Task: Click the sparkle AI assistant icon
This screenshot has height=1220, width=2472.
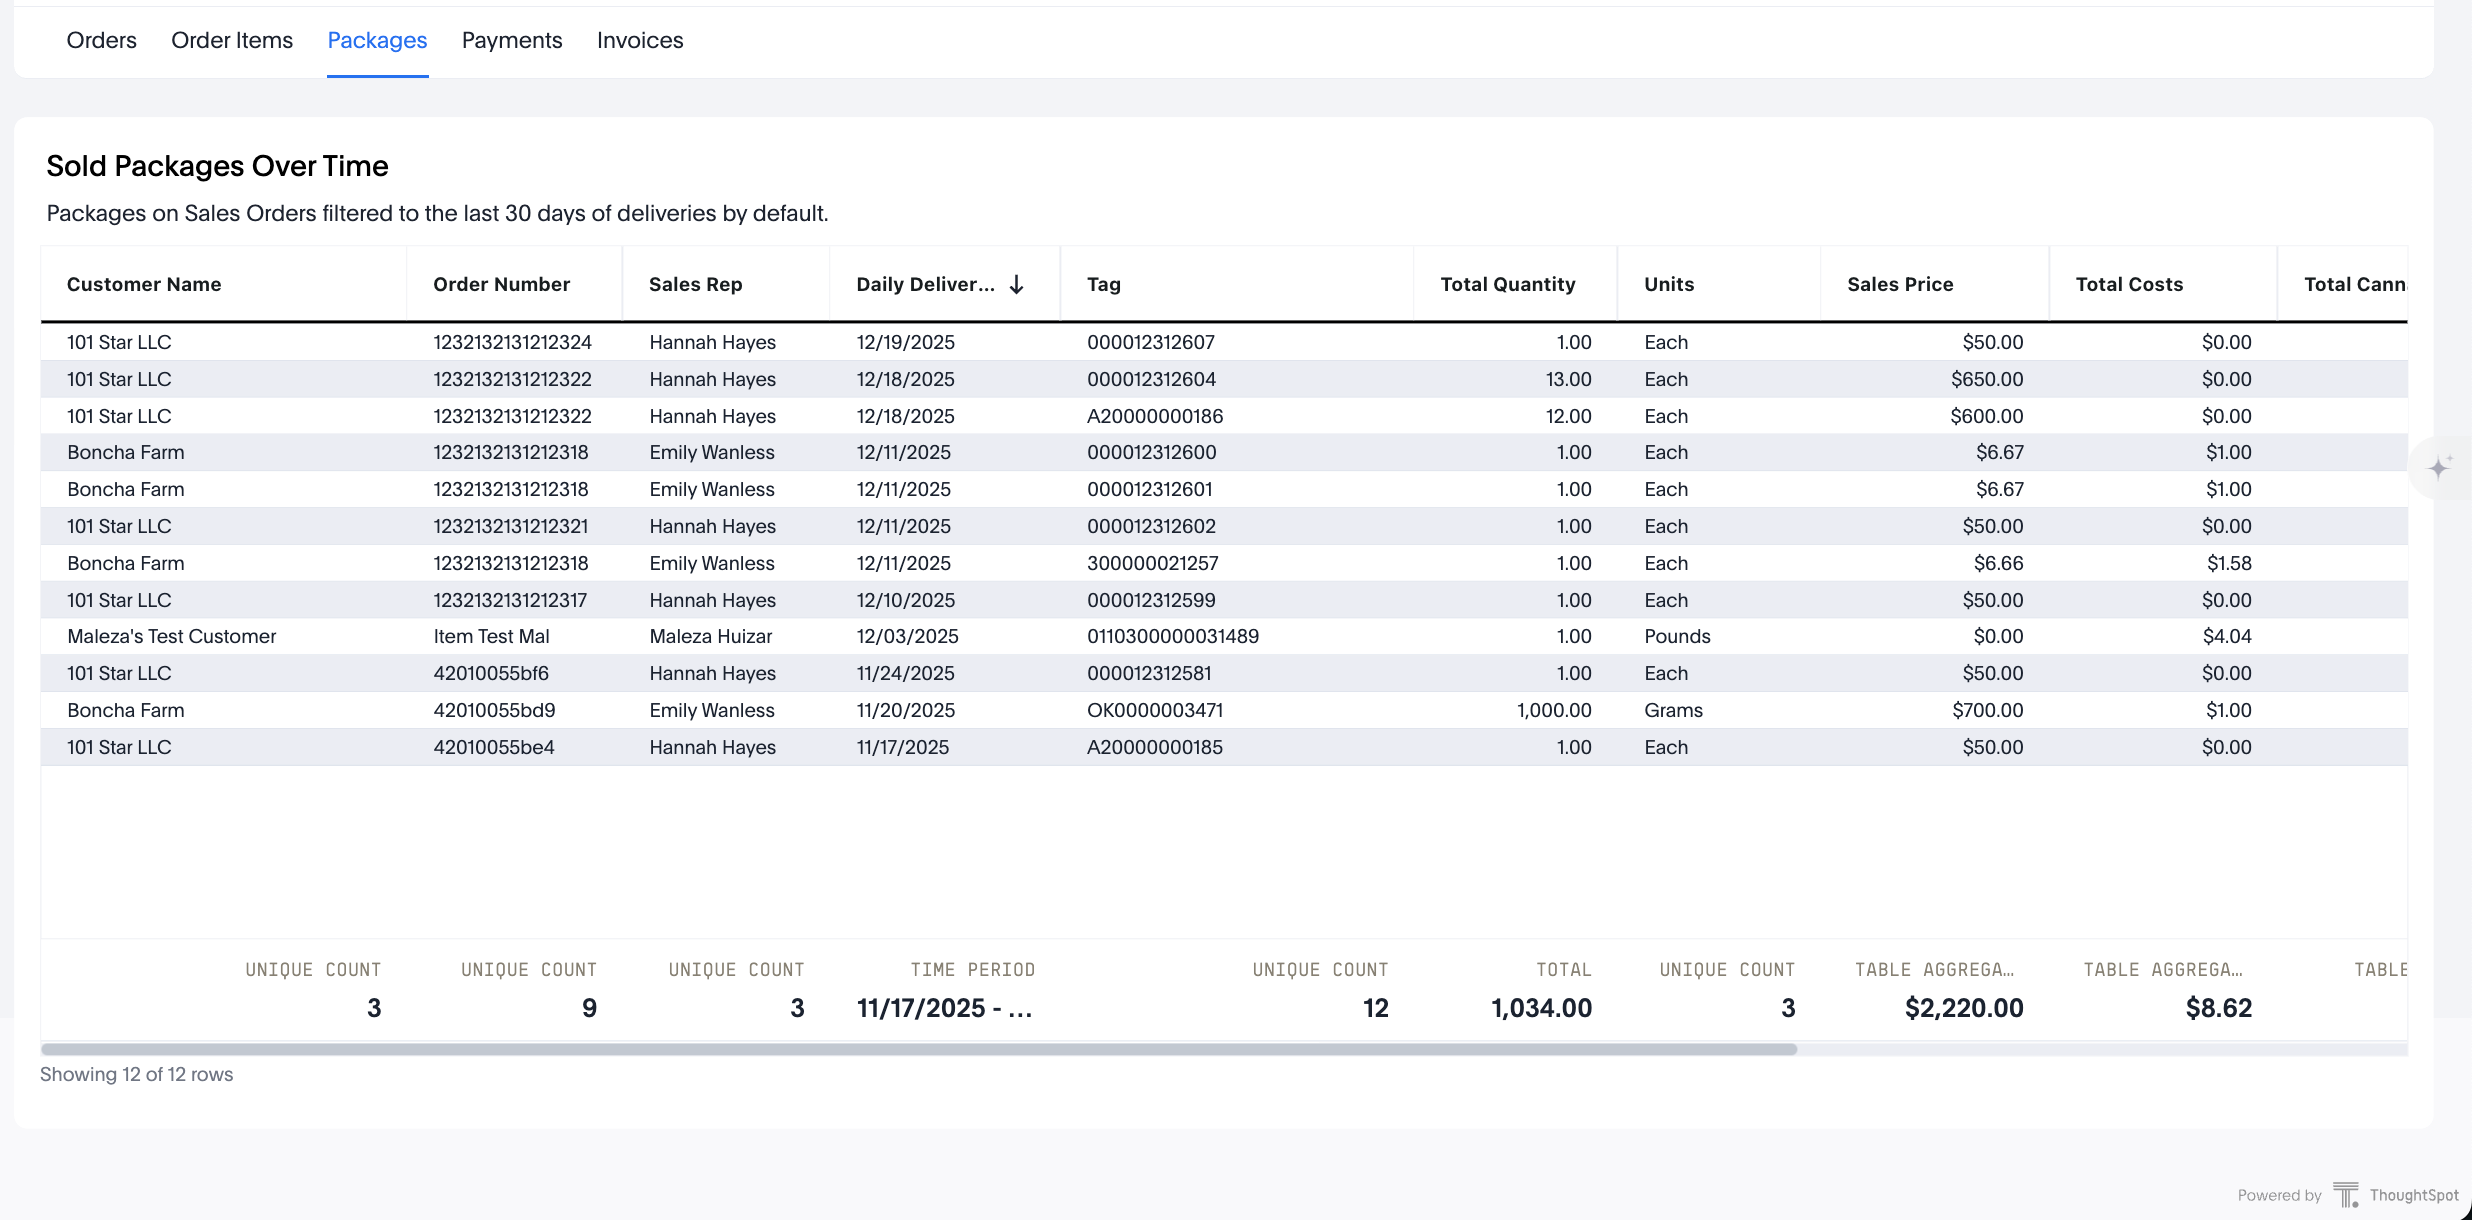Action: pos(2439,467)
